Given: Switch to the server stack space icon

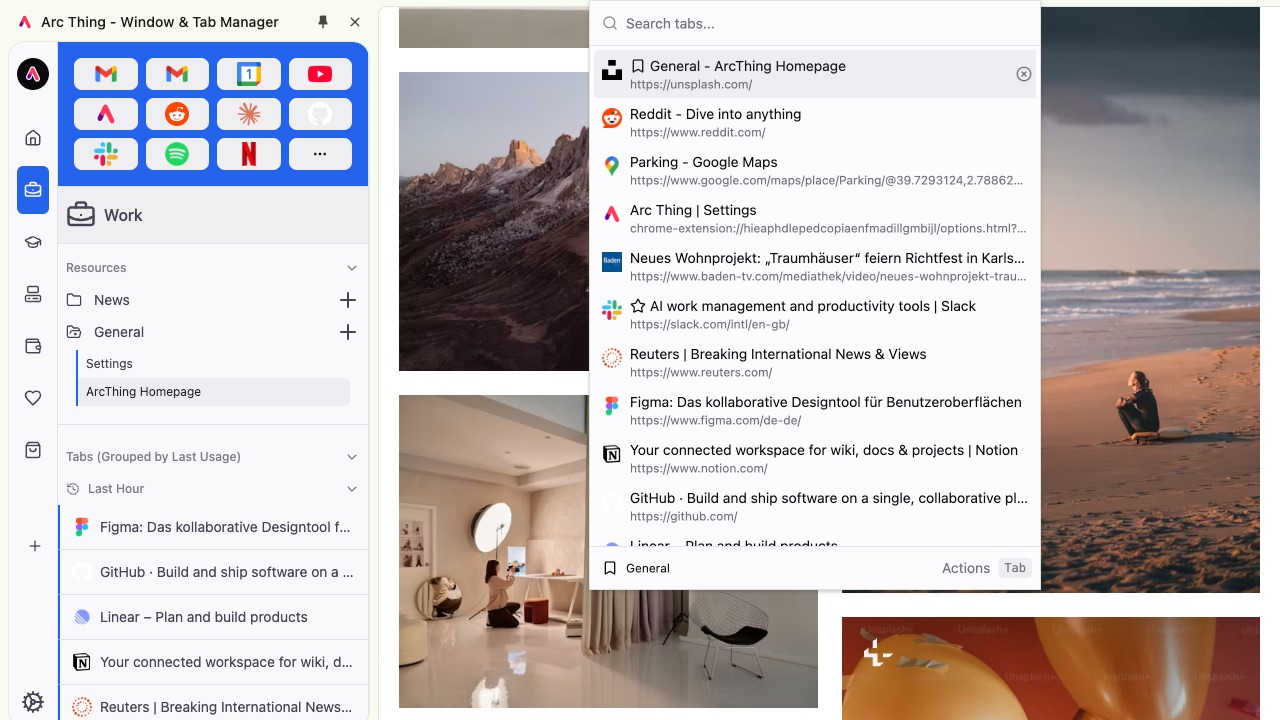Looking at the screenshot, I should pos(33,294).
